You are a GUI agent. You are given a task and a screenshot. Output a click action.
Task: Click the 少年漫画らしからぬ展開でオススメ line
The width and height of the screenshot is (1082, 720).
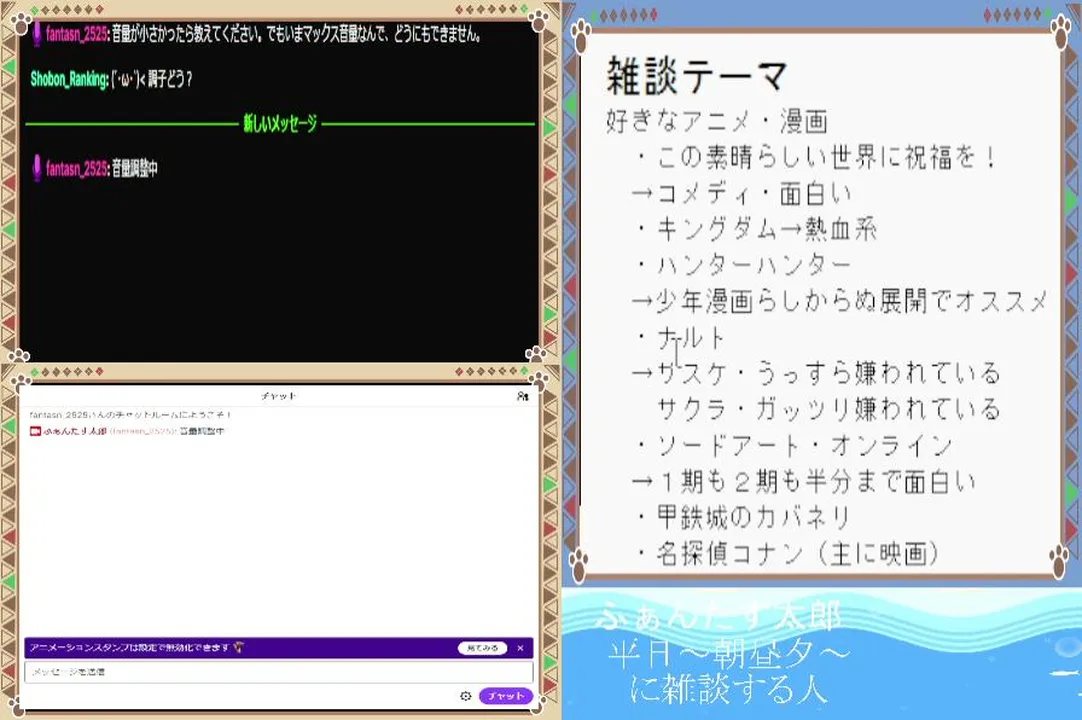coord(839,301)
